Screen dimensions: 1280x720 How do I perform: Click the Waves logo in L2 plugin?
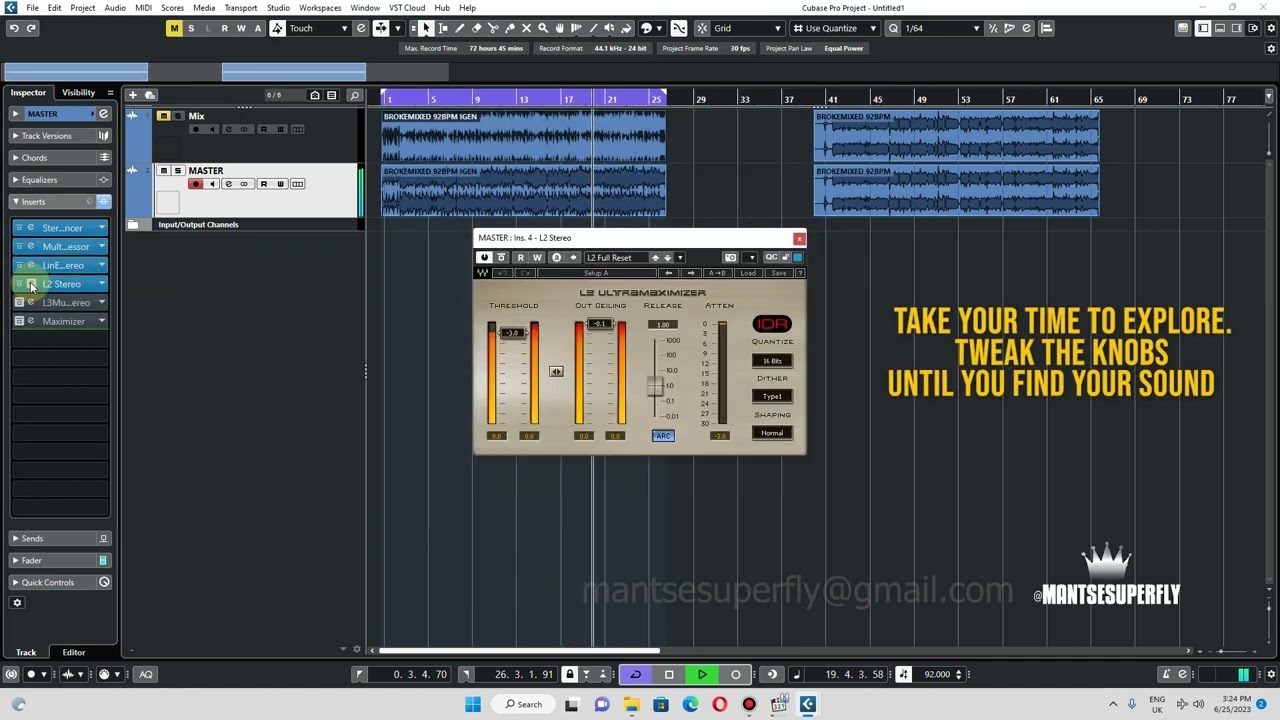click(483, 273)
